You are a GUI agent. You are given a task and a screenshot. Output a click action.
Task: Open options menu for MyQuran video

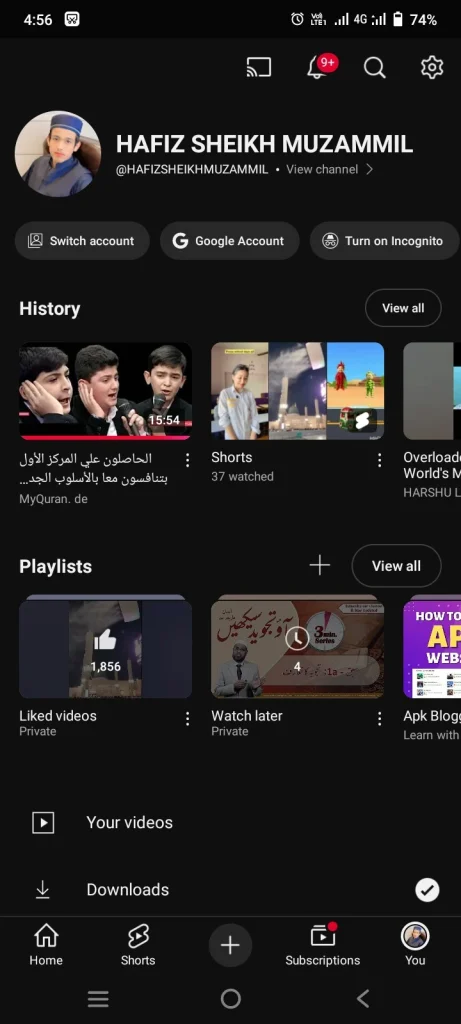click(187, 460)
